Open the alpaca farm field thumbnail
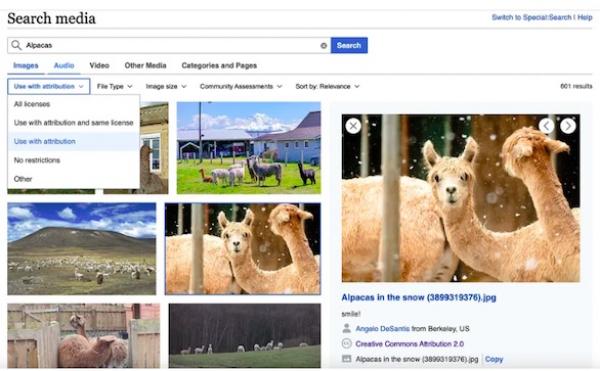 coord(249,148)
